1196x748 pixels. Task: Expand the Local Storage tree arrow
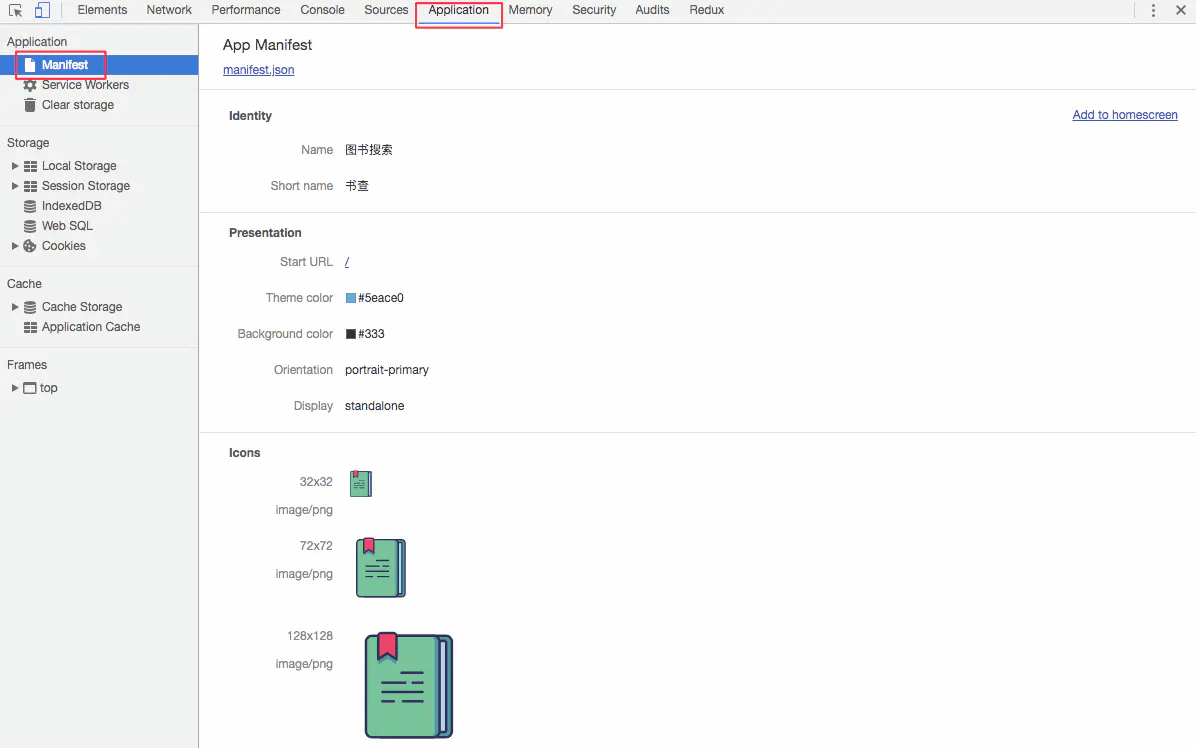[15, 166]
